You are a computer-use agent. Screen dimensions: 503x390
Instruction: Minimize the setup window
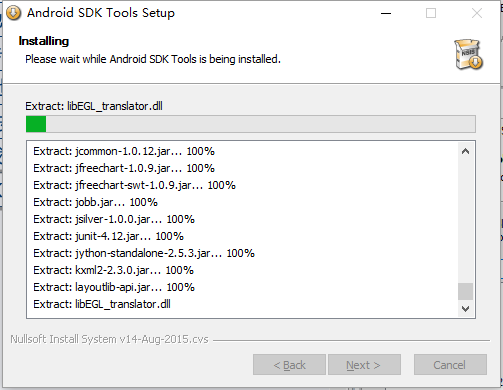(386, 13)
